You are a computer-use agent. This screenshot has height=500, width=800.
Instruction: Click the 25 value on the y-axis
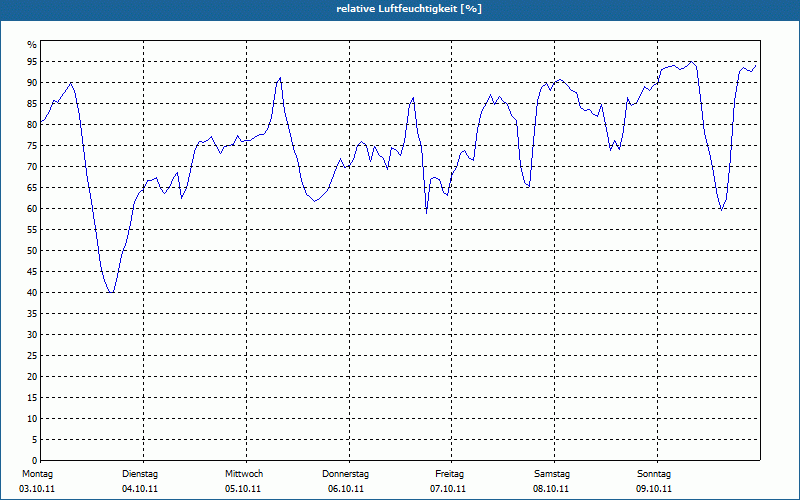click(x=32, y=356)
